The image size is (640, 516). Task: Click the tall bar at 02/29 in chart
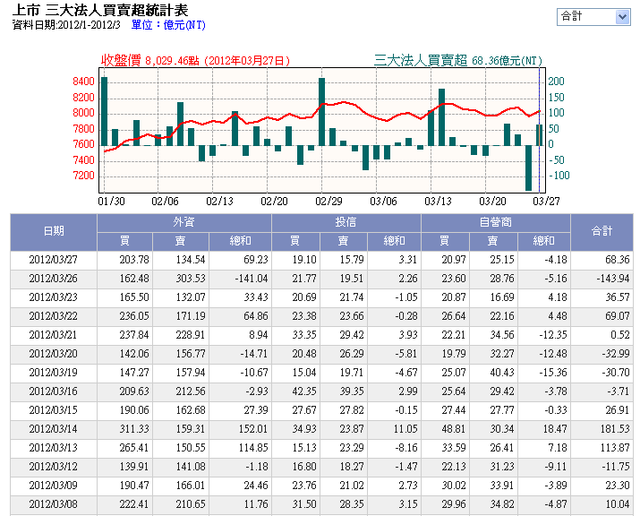[322, 112]
